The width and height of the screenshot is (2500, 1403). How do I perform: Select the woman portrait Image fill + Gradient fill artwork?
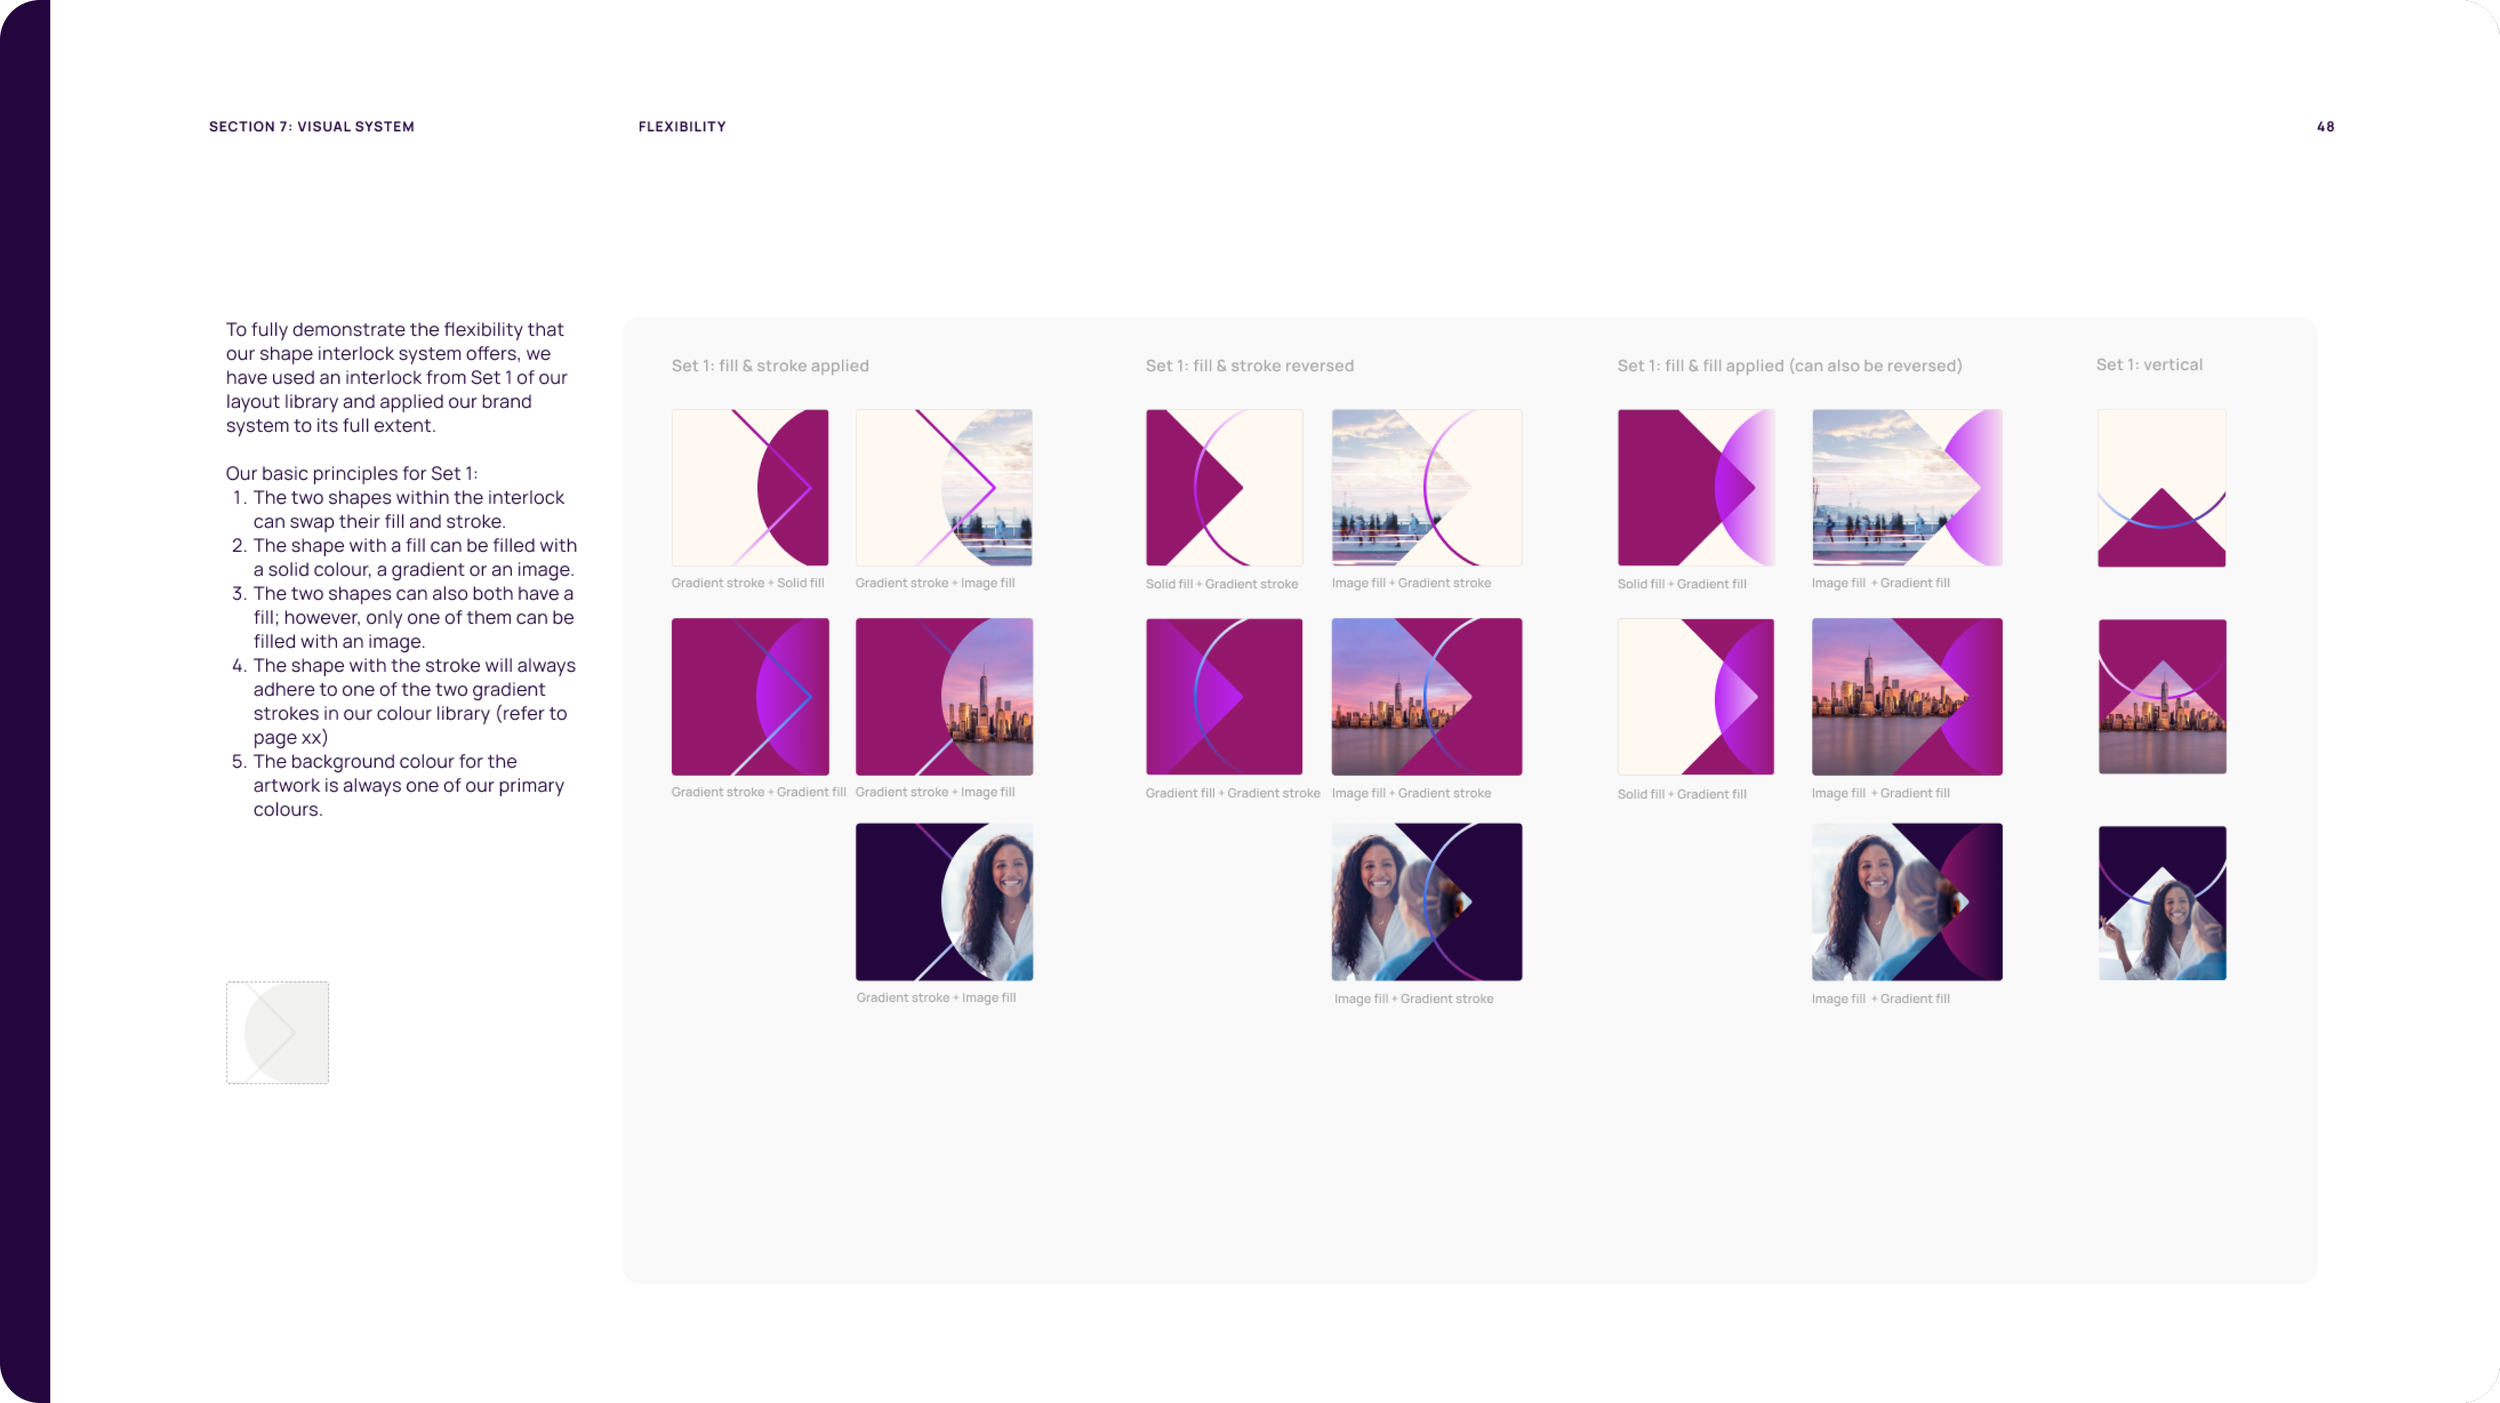(1906, 901)
